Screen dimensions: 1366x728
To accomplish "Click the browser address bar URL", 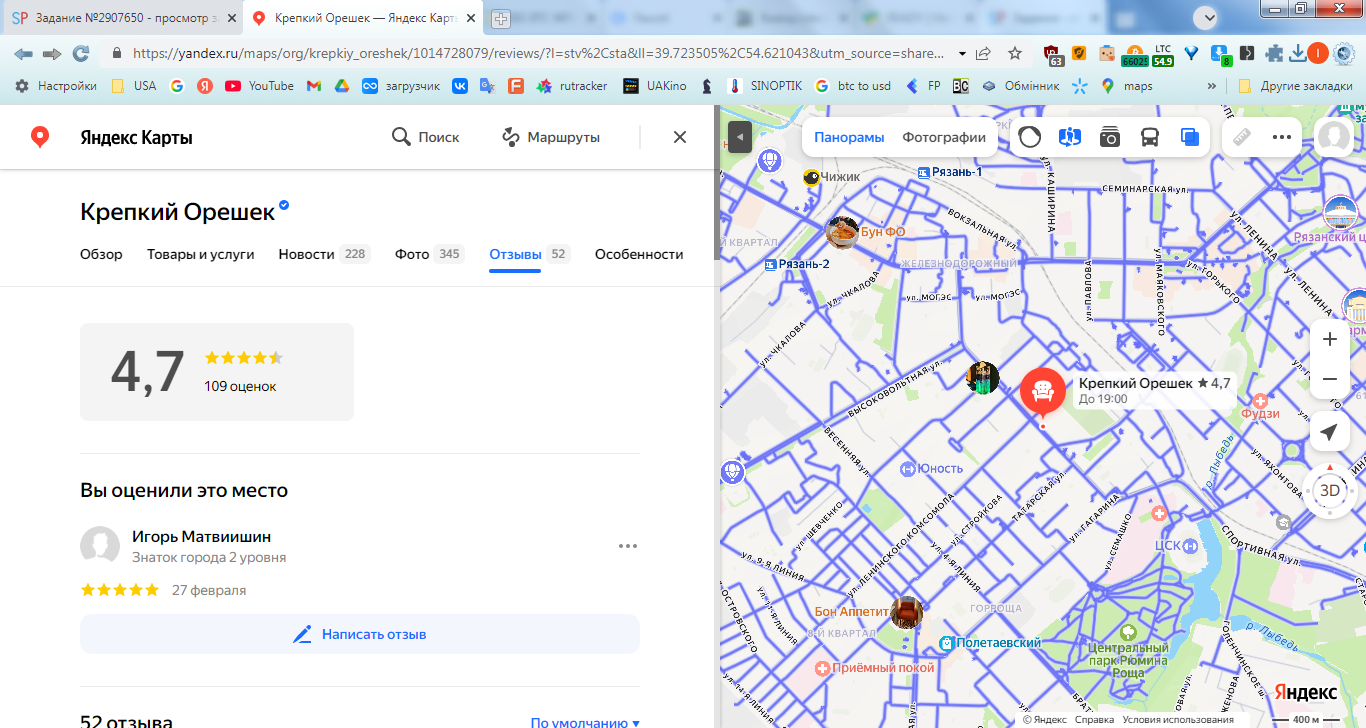I will coord(538,53).
